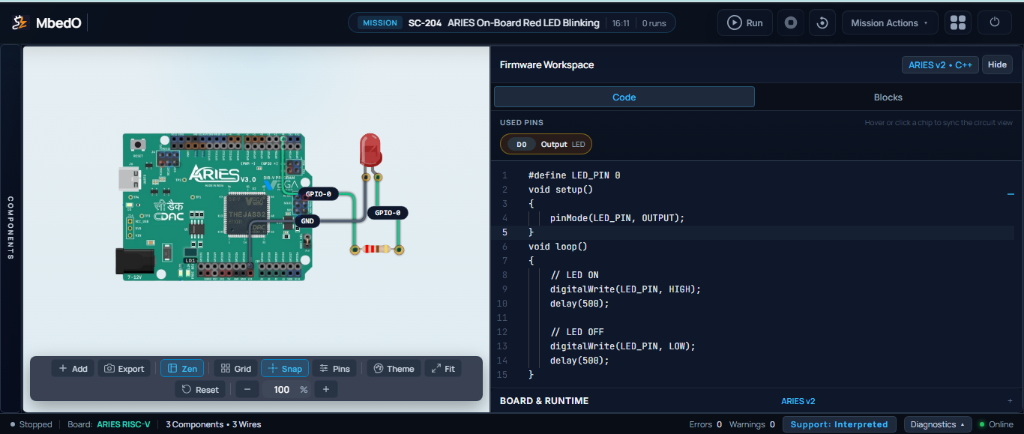
Task: Select the D0 Output LED pin chip
Action: tap(546, 144)
